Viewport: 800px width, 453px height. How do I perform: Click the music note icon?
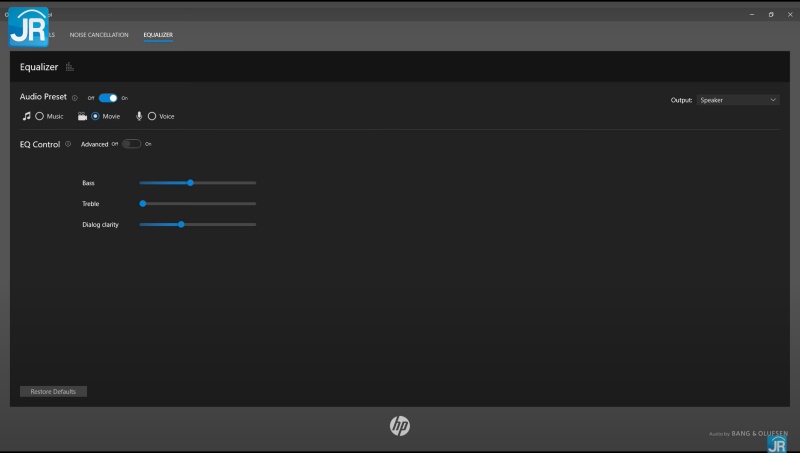click(27, 116)
